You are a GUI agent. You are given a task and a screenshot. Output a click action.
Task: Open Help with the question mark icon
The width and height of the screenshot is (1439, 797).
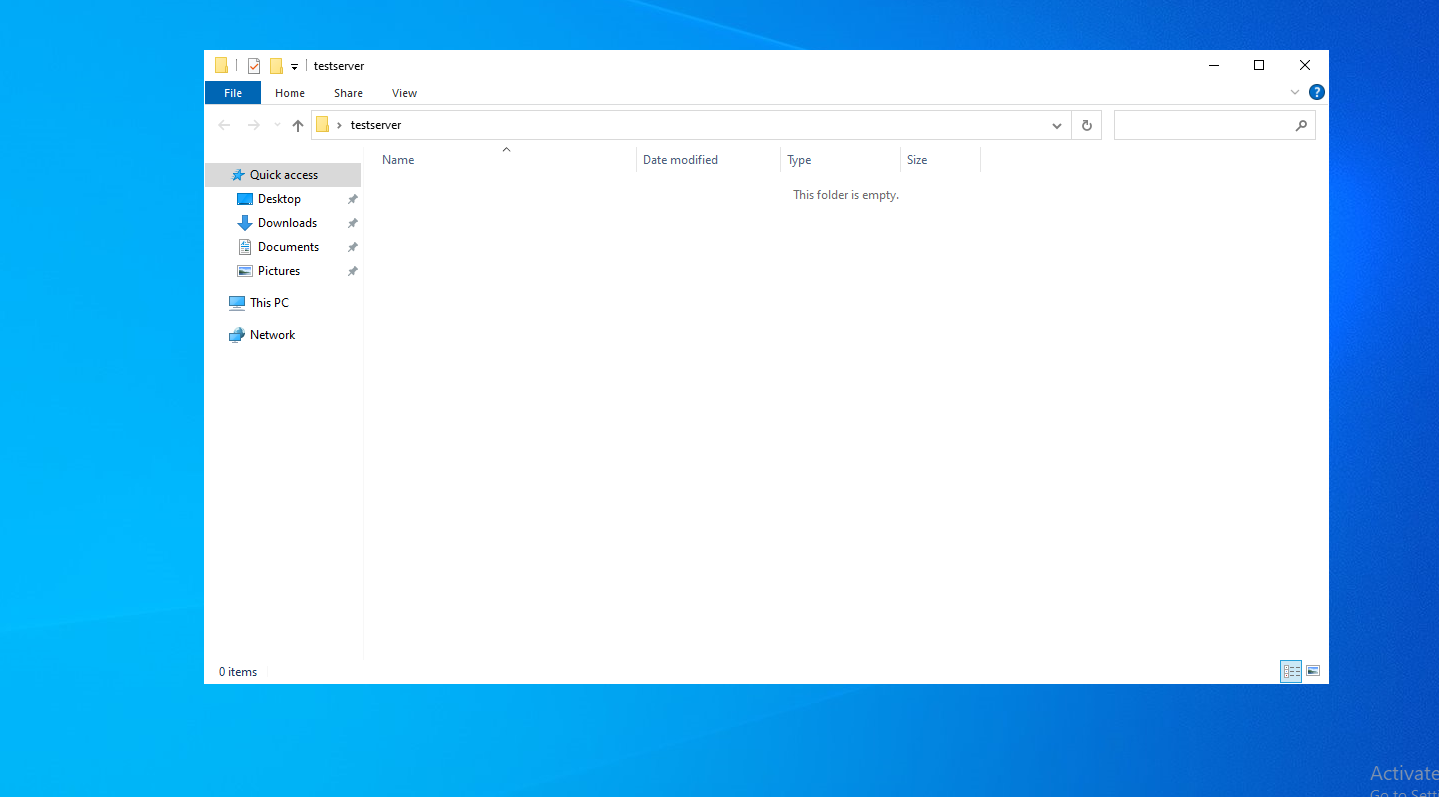[x=1317, y=92]
